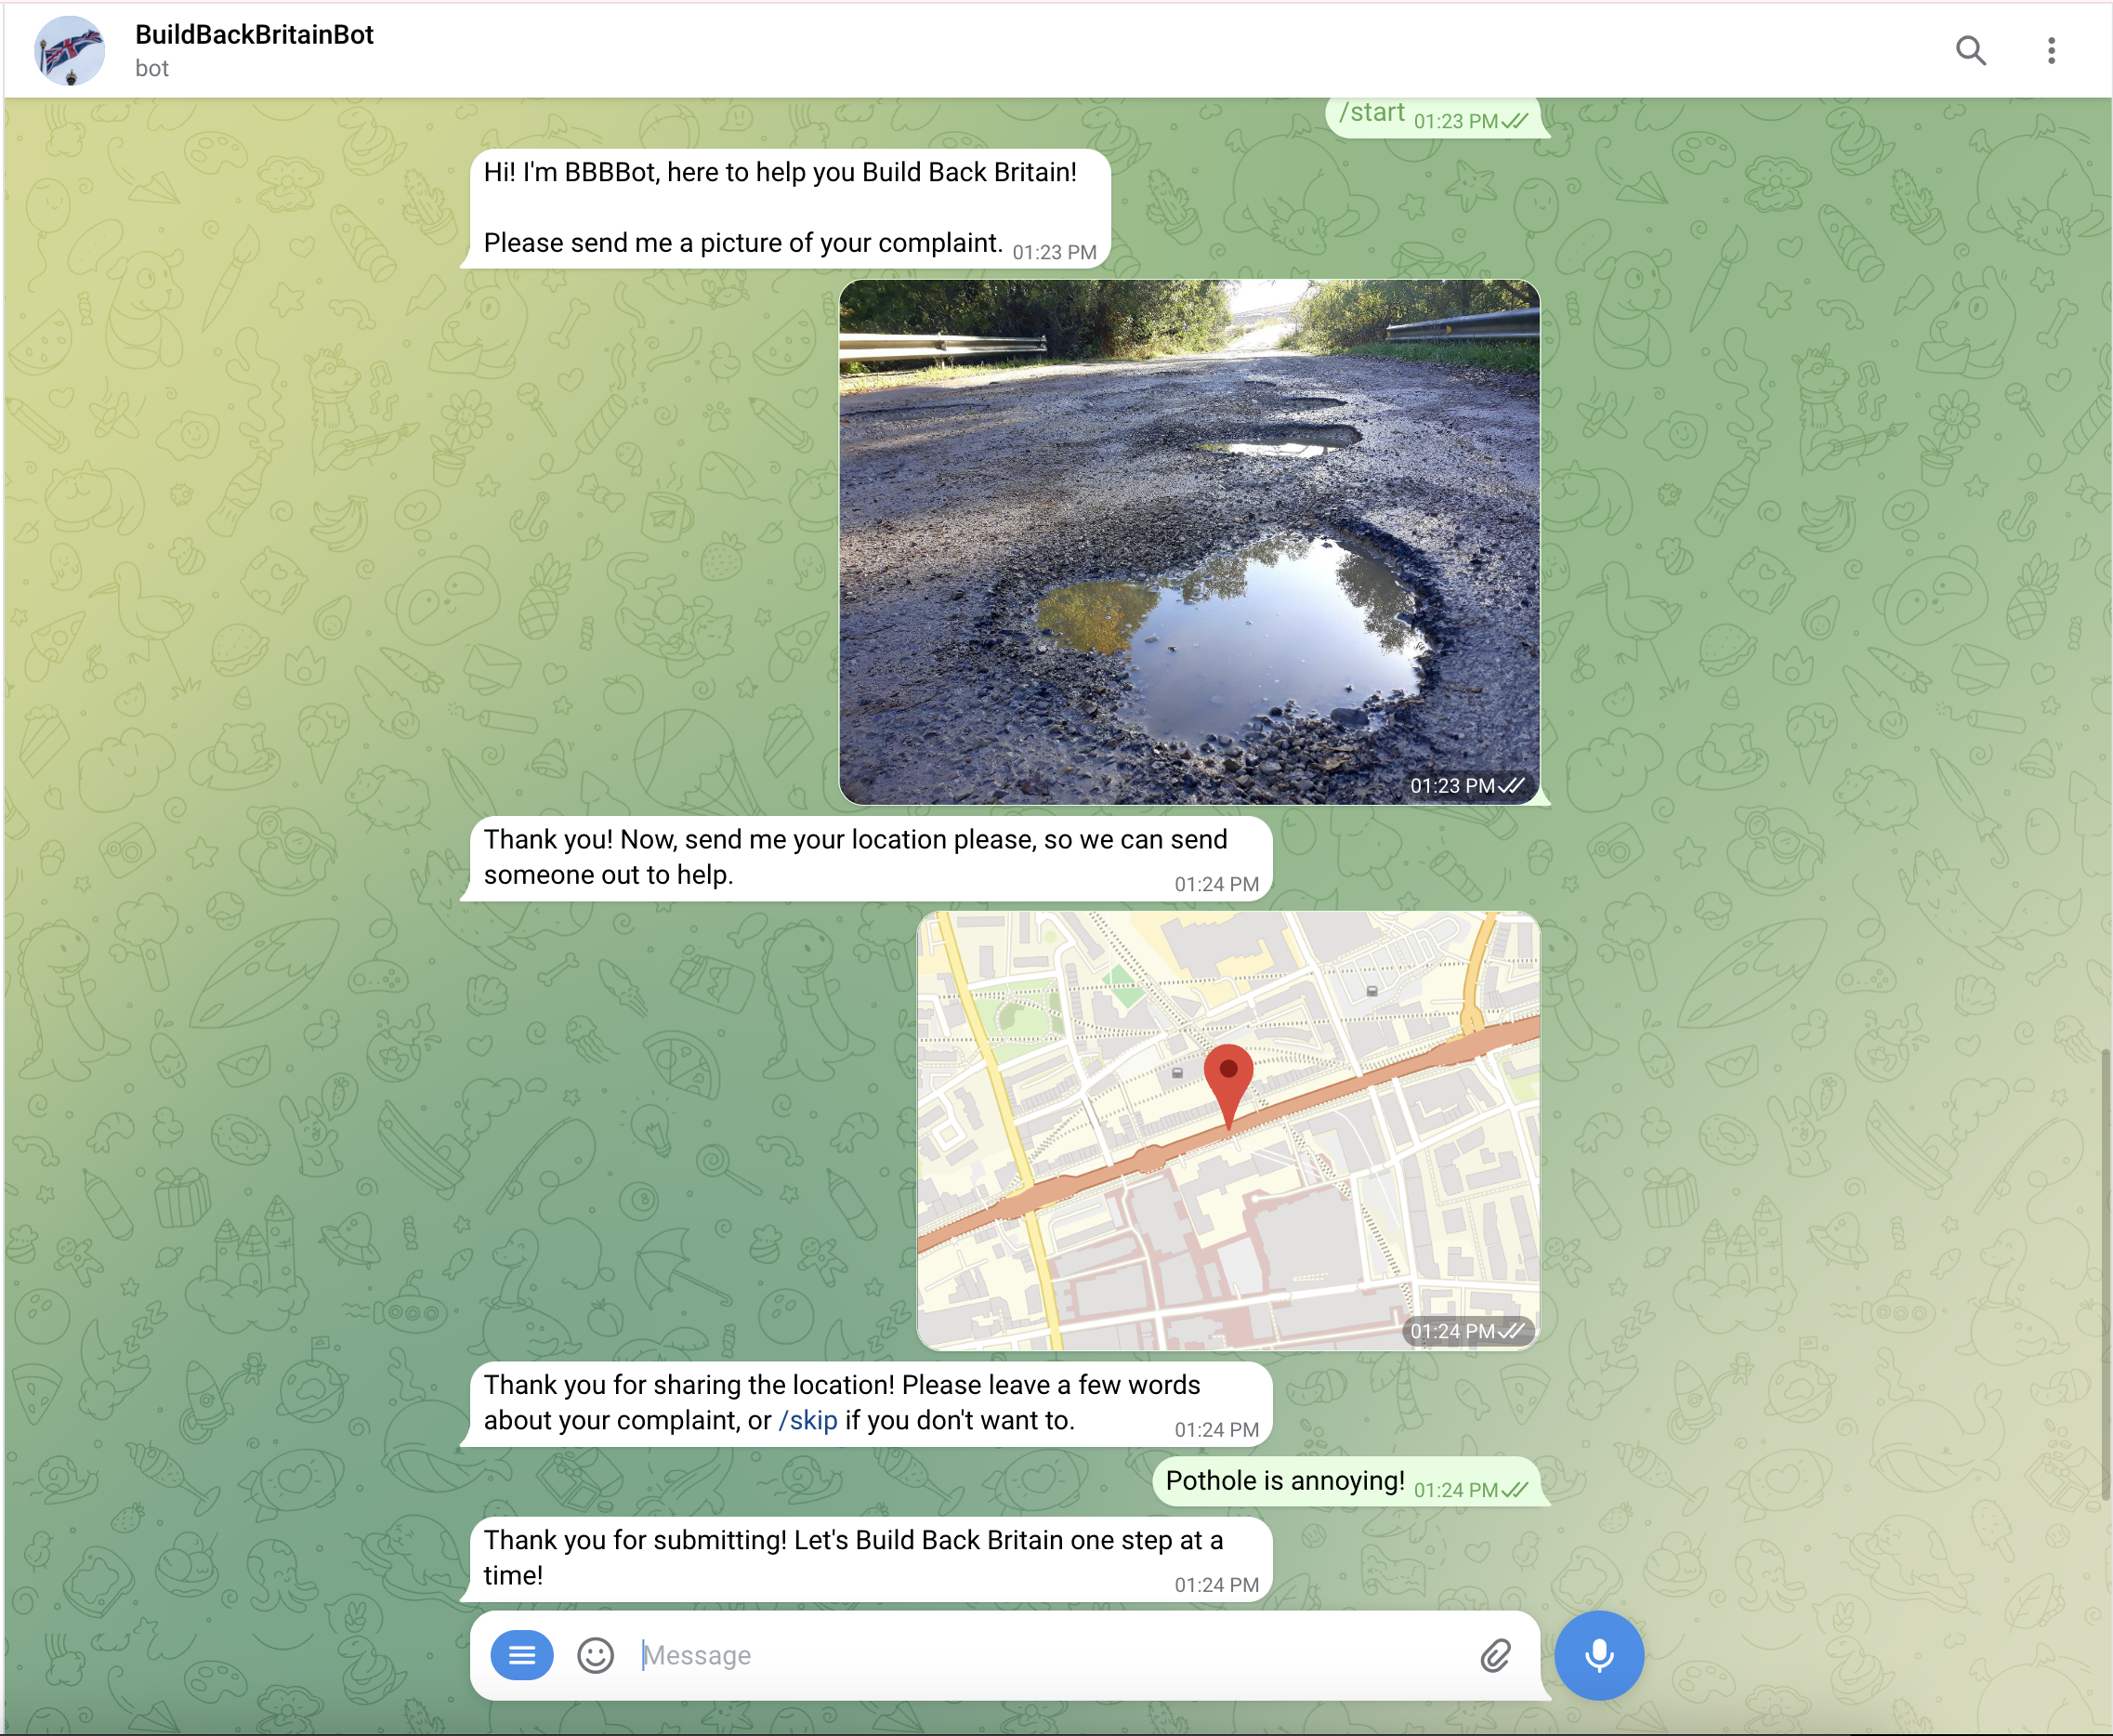Image resolution: width=2113 pixels, height=1736 pixels.
Task: Open the bot commands menu button
Action: click(521, 1655)
